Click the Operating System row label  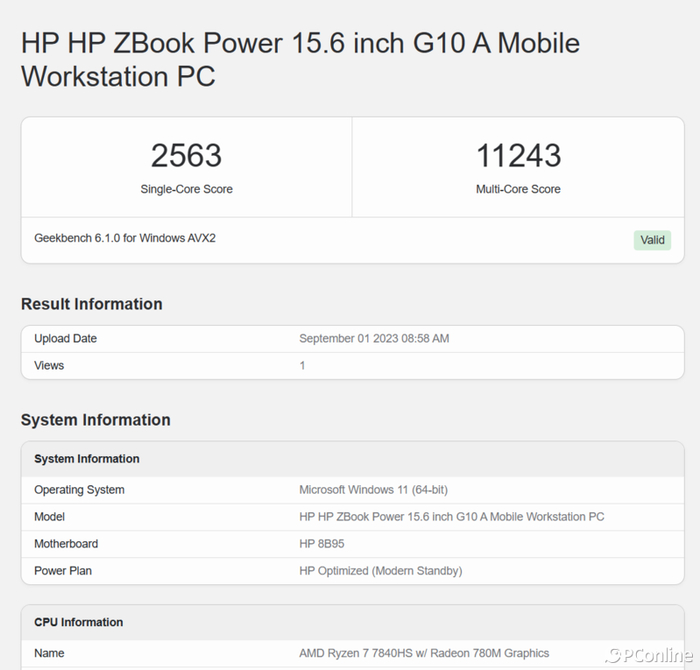click(x=79, y=490)
